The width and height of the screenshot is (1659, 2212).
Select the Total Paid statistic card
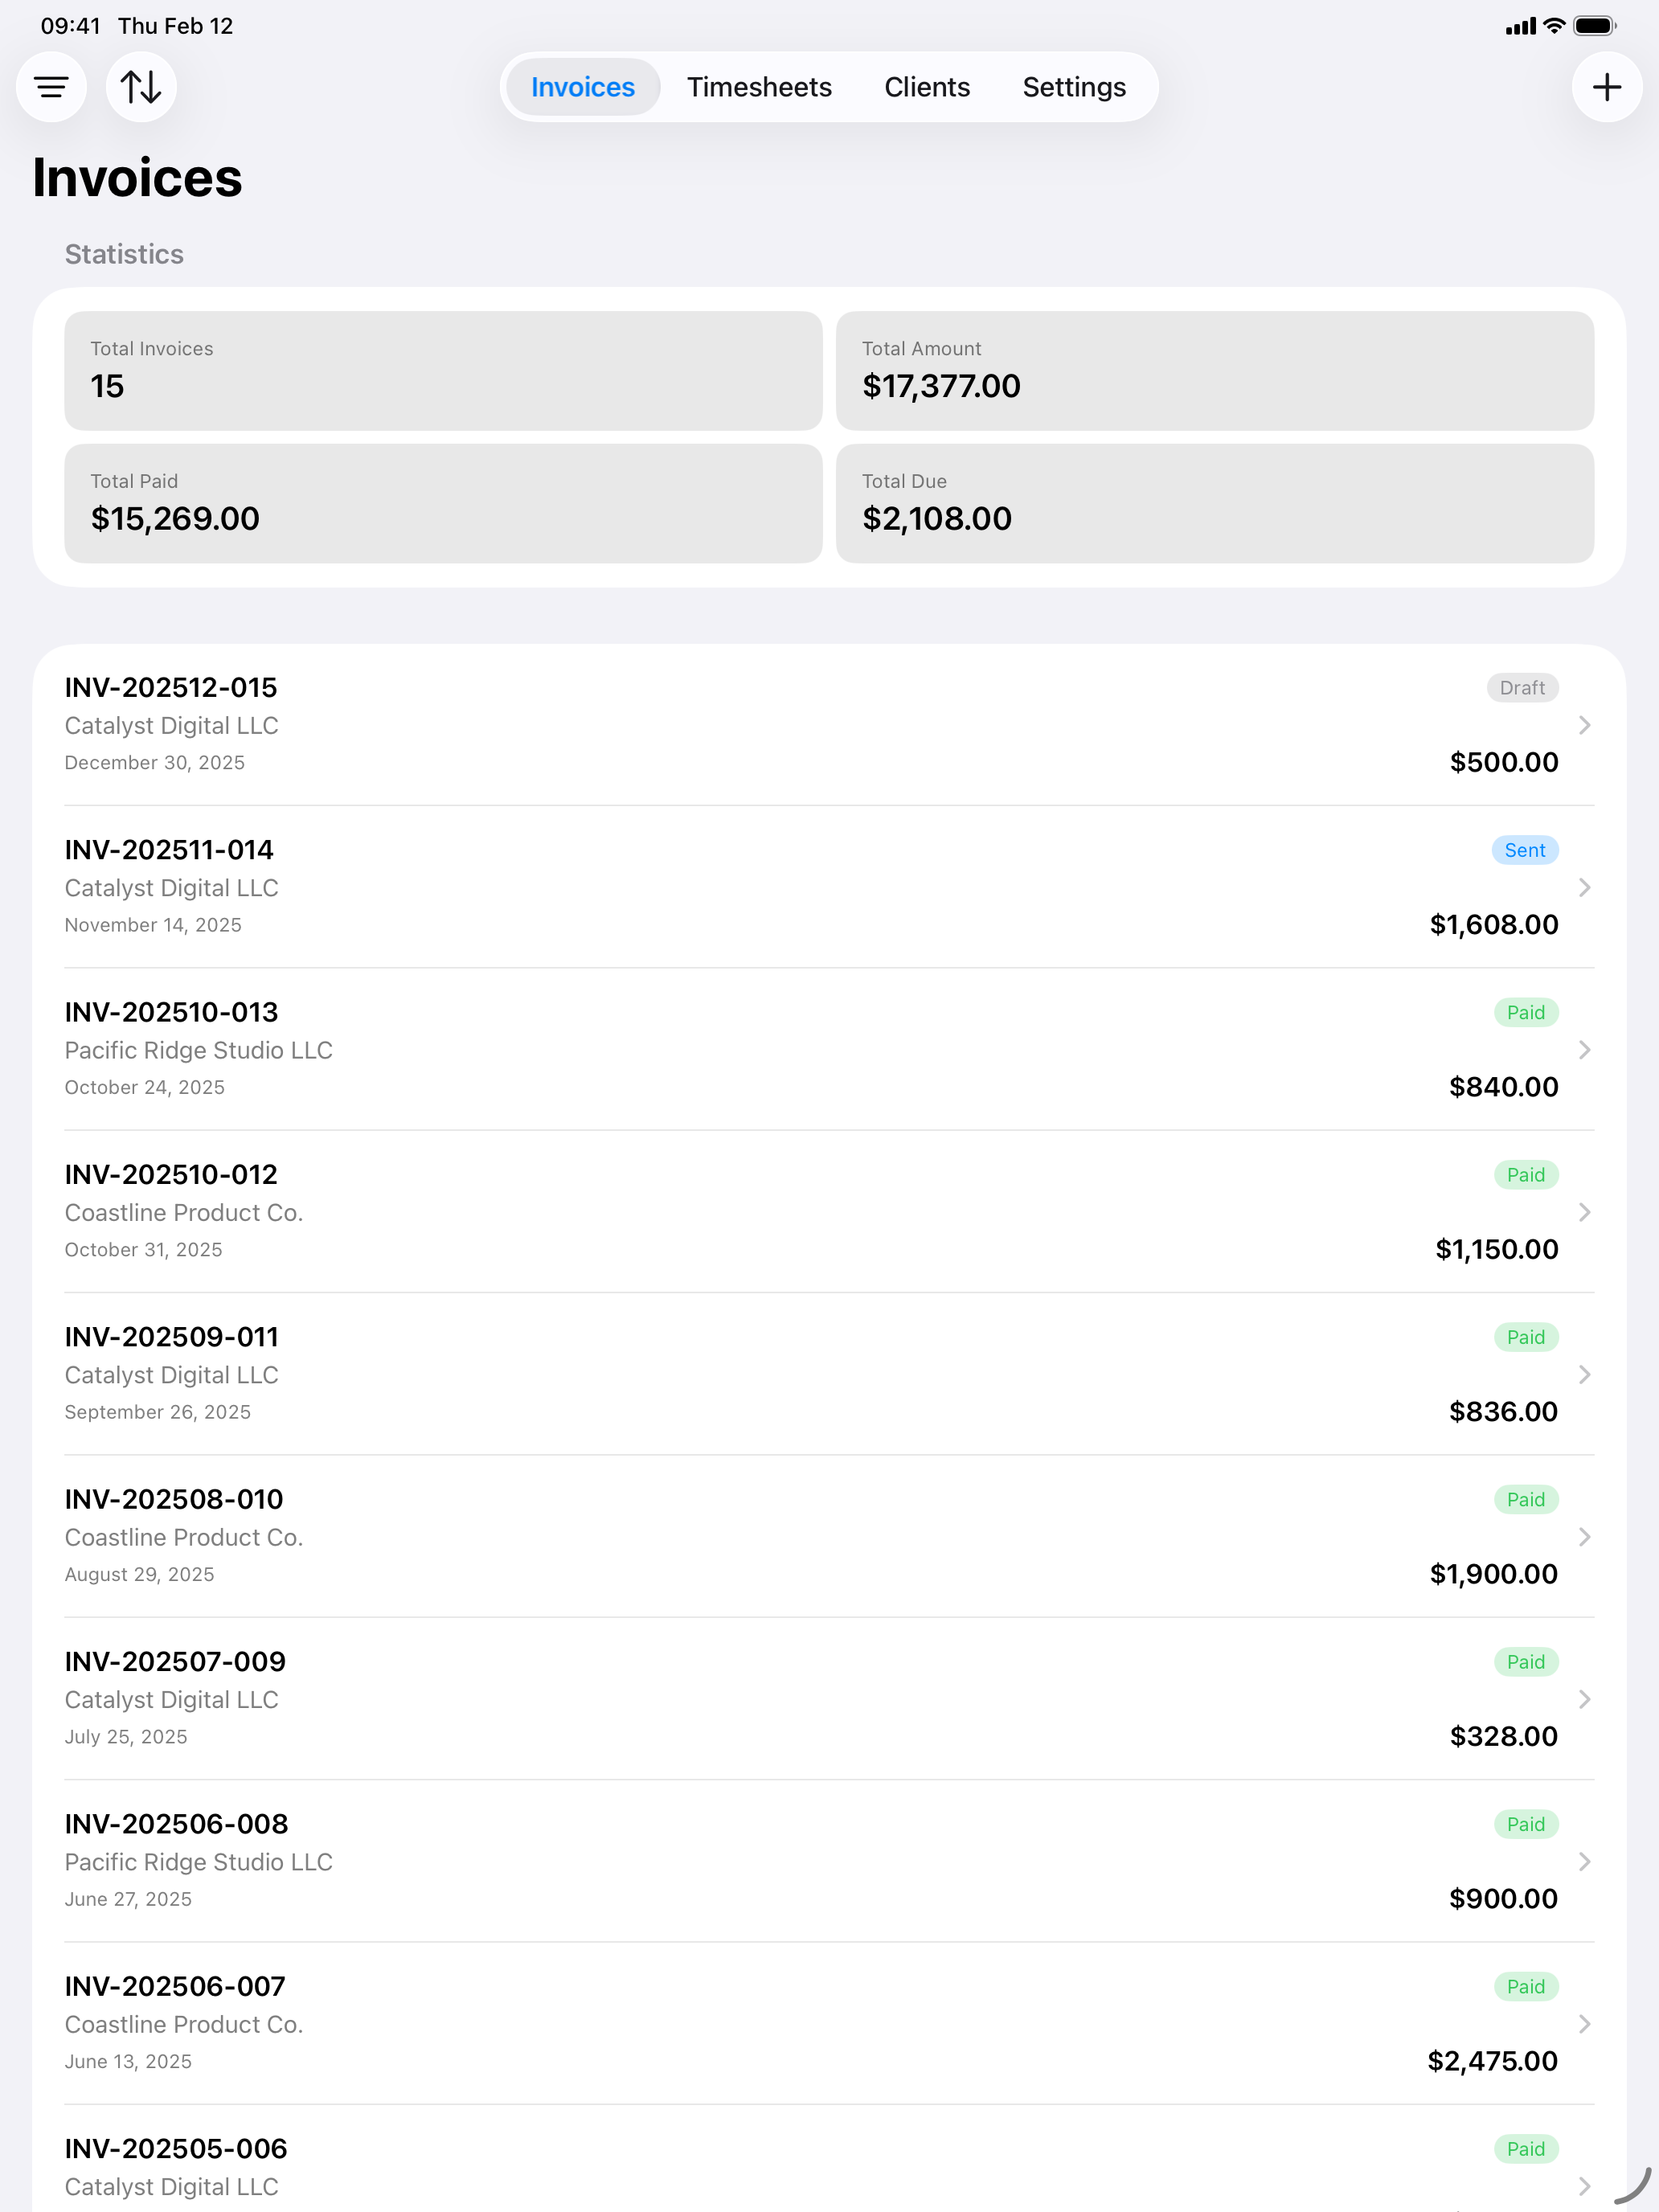click(443, 504)
